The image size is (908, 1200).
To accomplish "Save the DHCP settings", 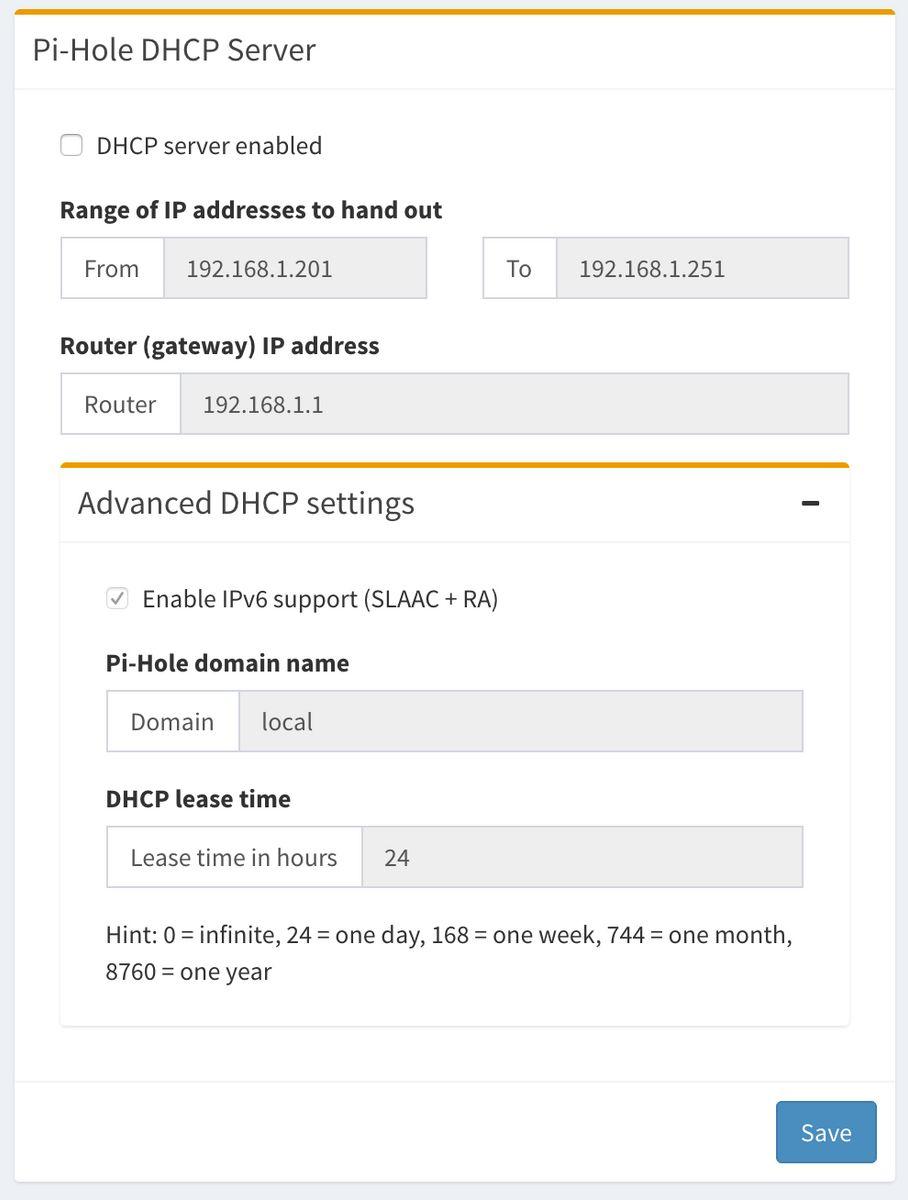I will tap(825, 1132).
